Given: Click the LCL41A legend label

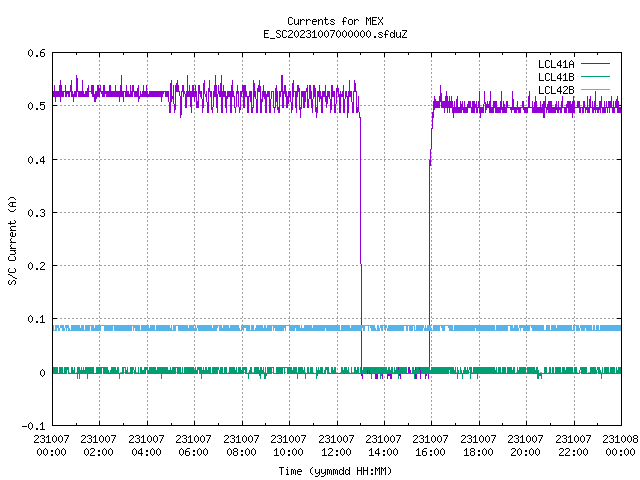Looking at the screenshot, I should 556,64.
